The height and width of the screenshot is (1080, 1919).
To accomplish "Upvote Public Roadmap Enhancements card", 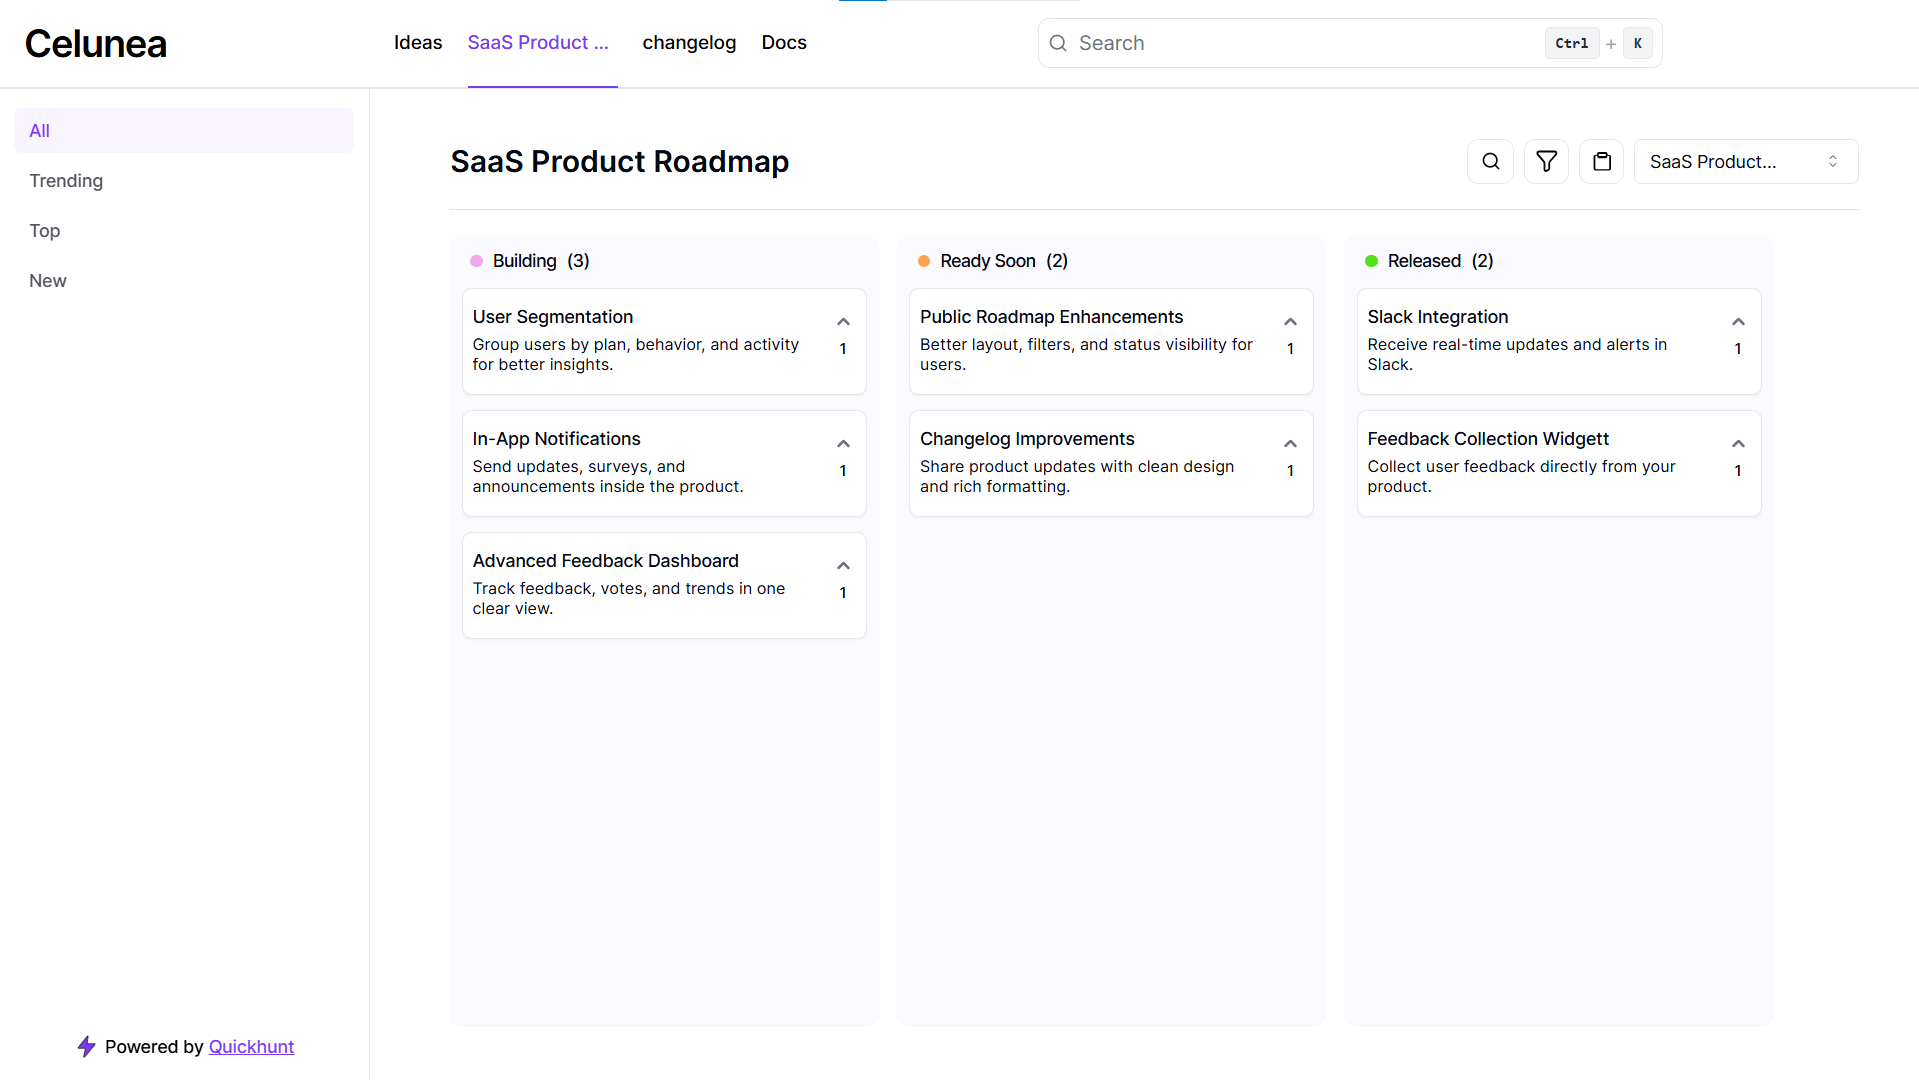I will (1290, 322).
